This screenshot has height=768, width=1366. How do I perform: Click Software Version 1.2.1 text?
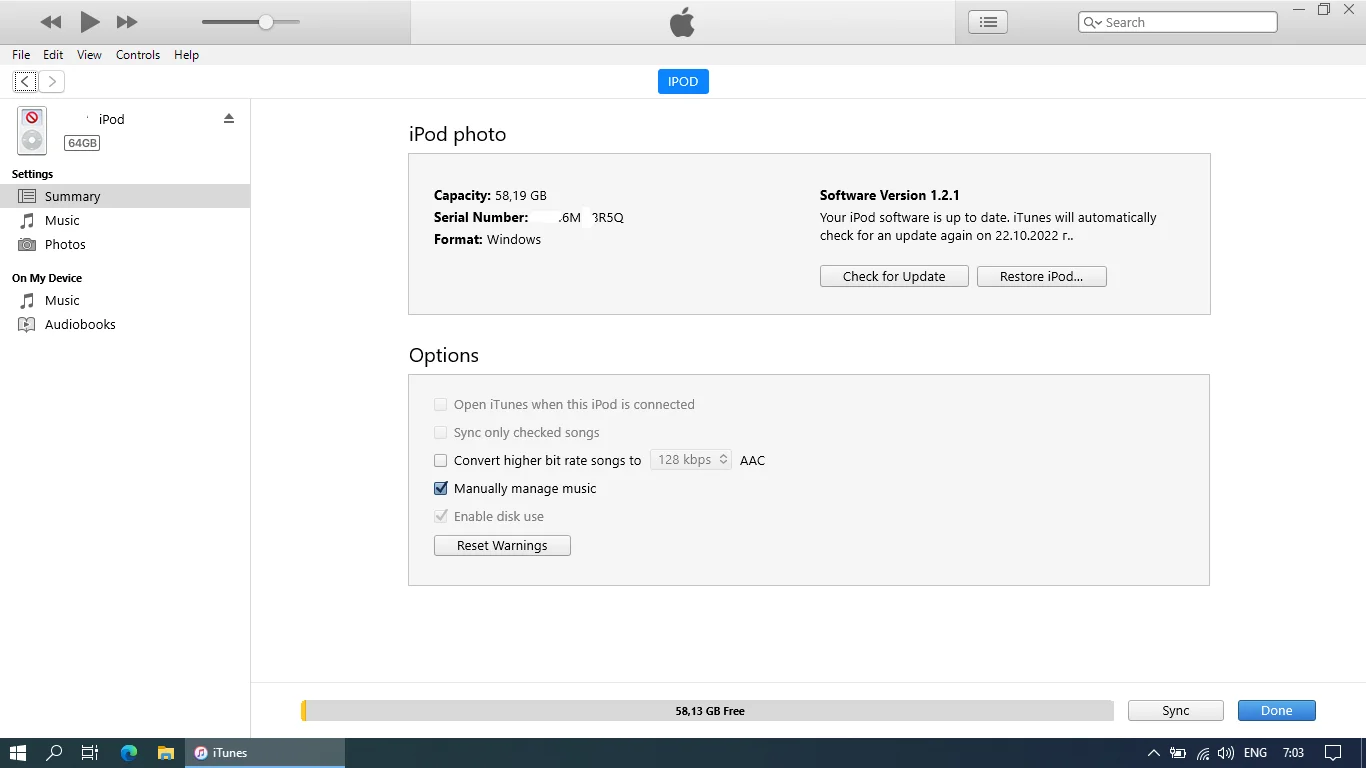pos(890,196)
